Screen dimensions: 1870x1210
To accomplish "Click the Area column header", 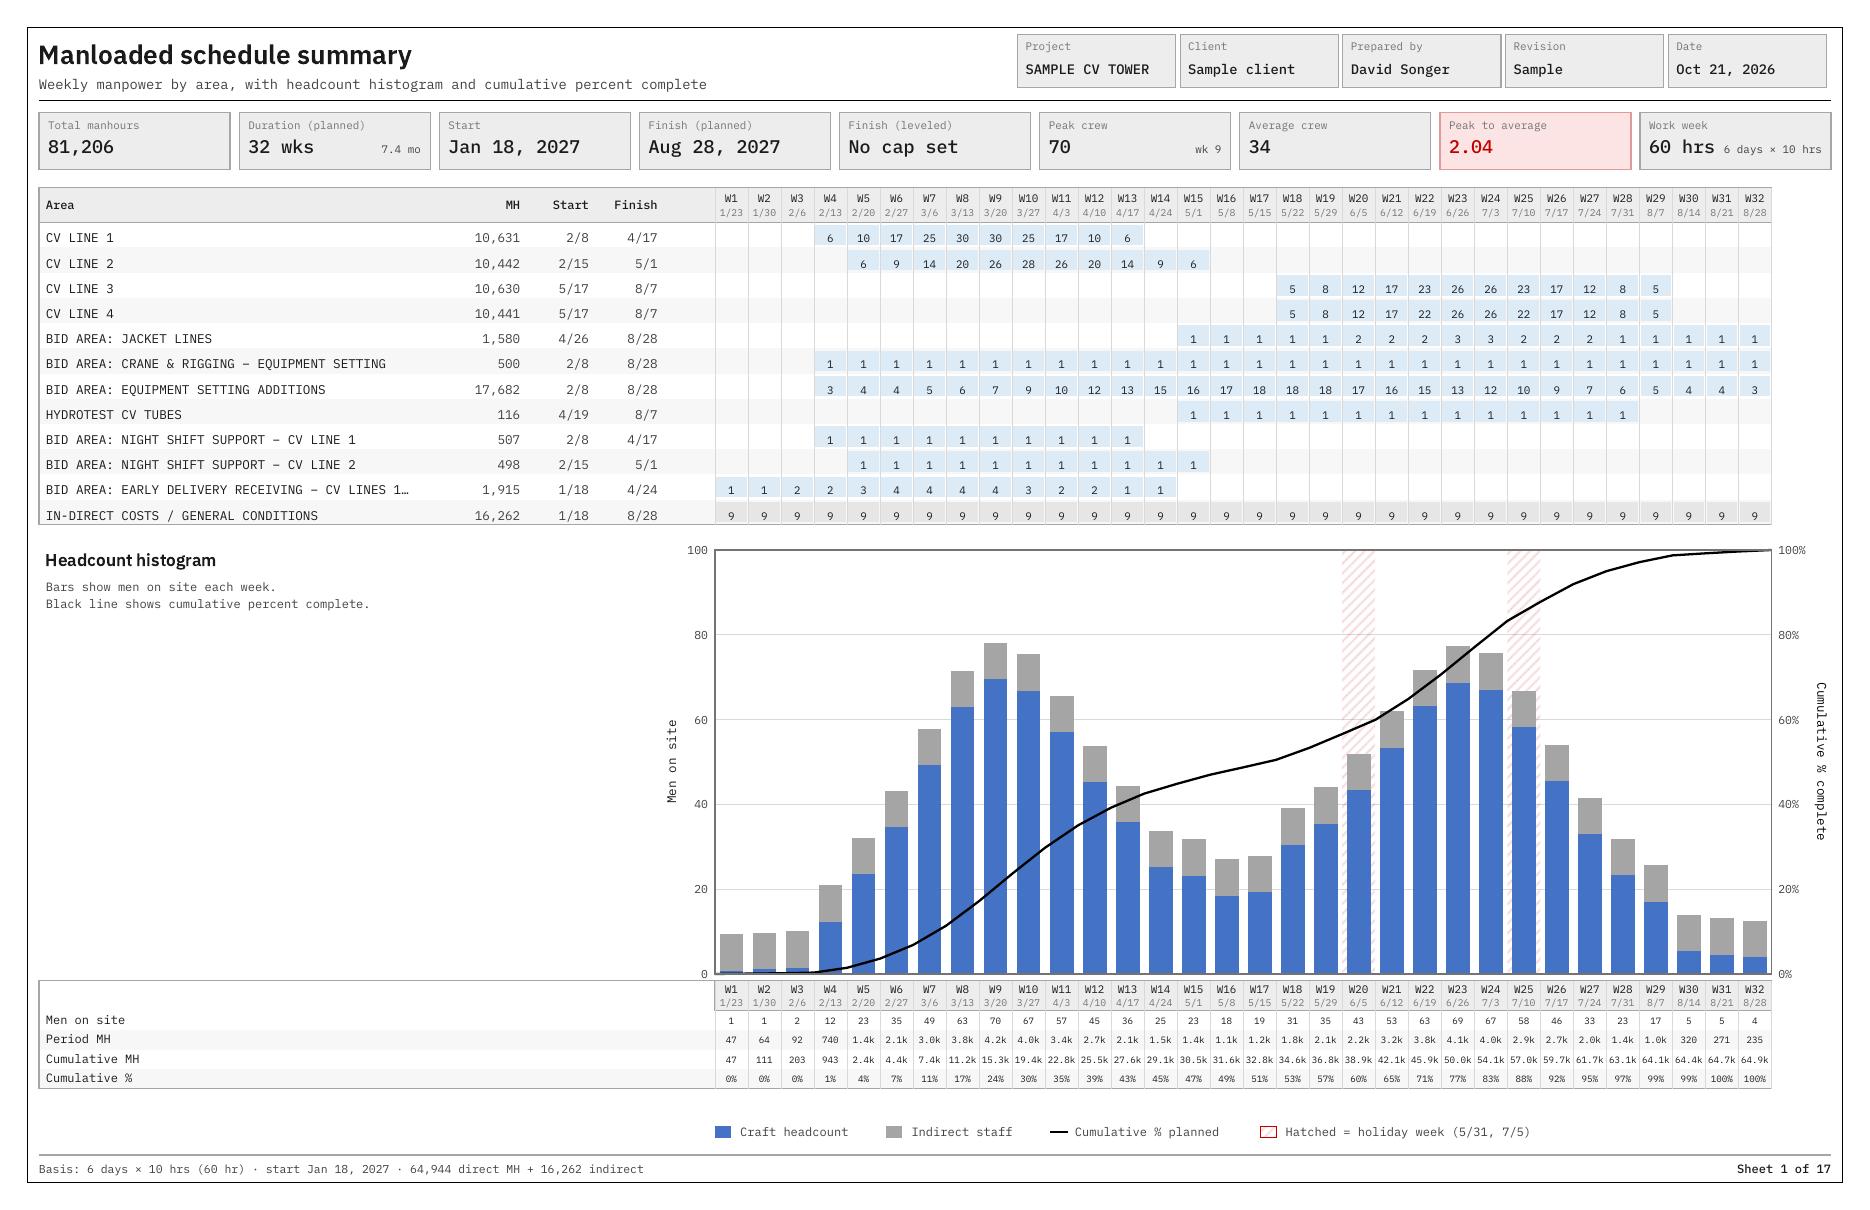I will coord(60,205).
